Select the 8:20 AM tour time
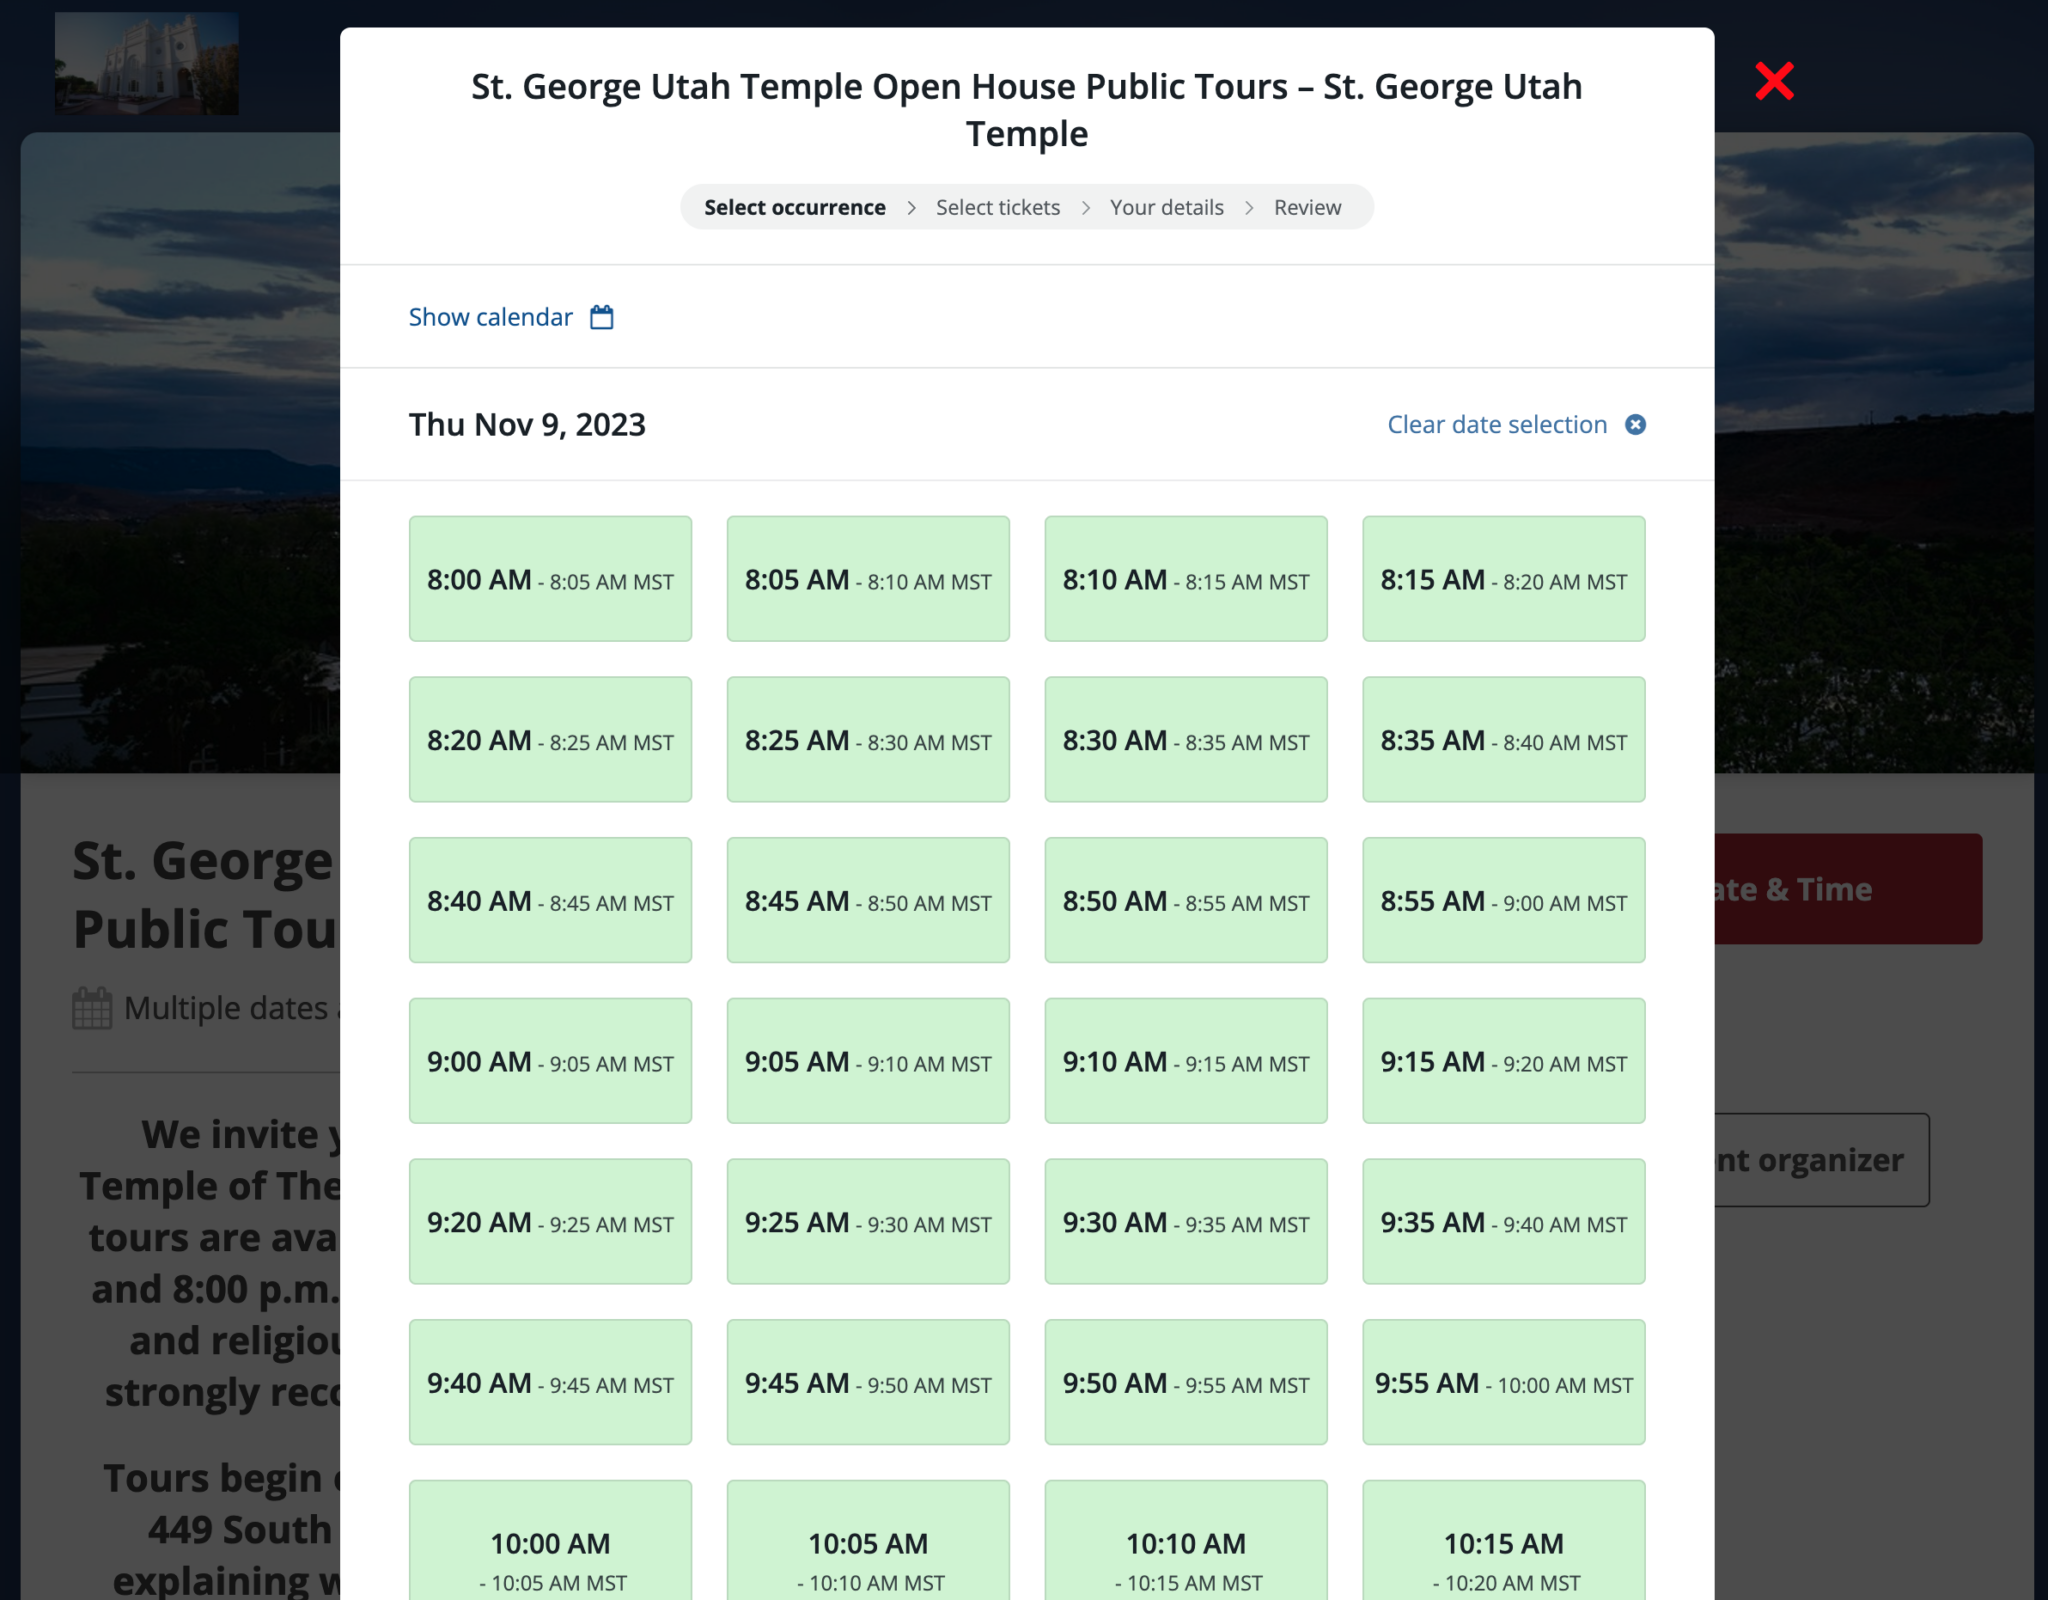This screenshot has width=2048, height=1600. [x=550, y=740]
